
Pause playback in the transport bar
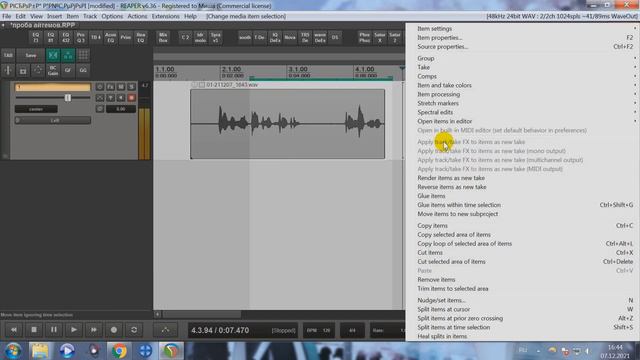click(x=54, y=330)
